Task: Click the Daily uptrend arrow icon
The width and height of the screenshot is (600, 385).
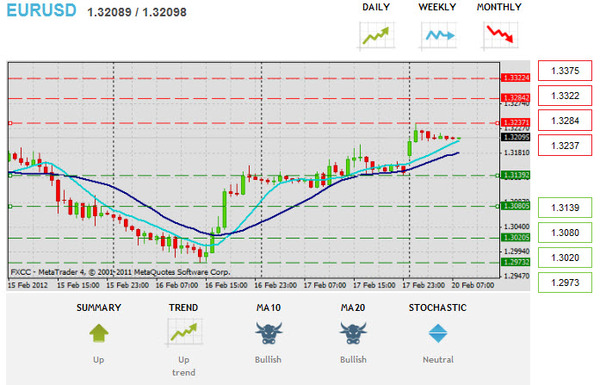Action: coord(376,36)
